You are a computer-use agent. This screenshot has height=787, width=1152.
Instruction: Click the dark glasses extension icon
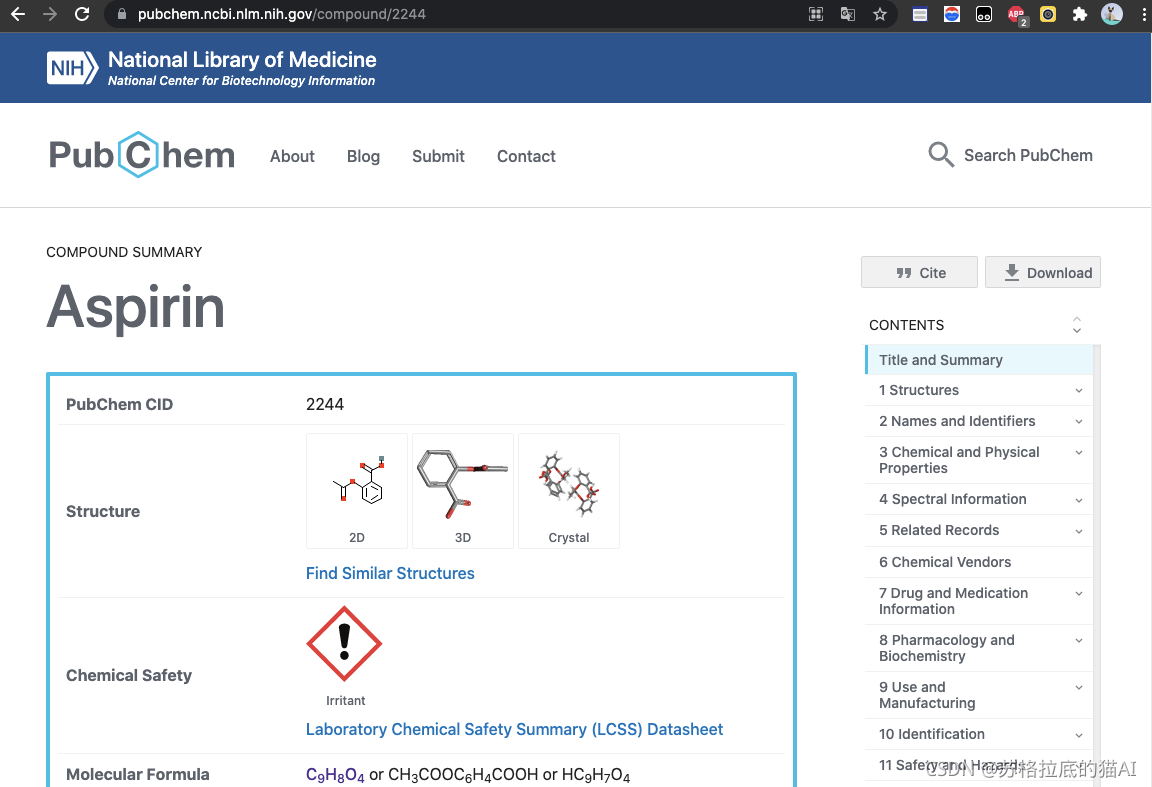click(984, 14)
